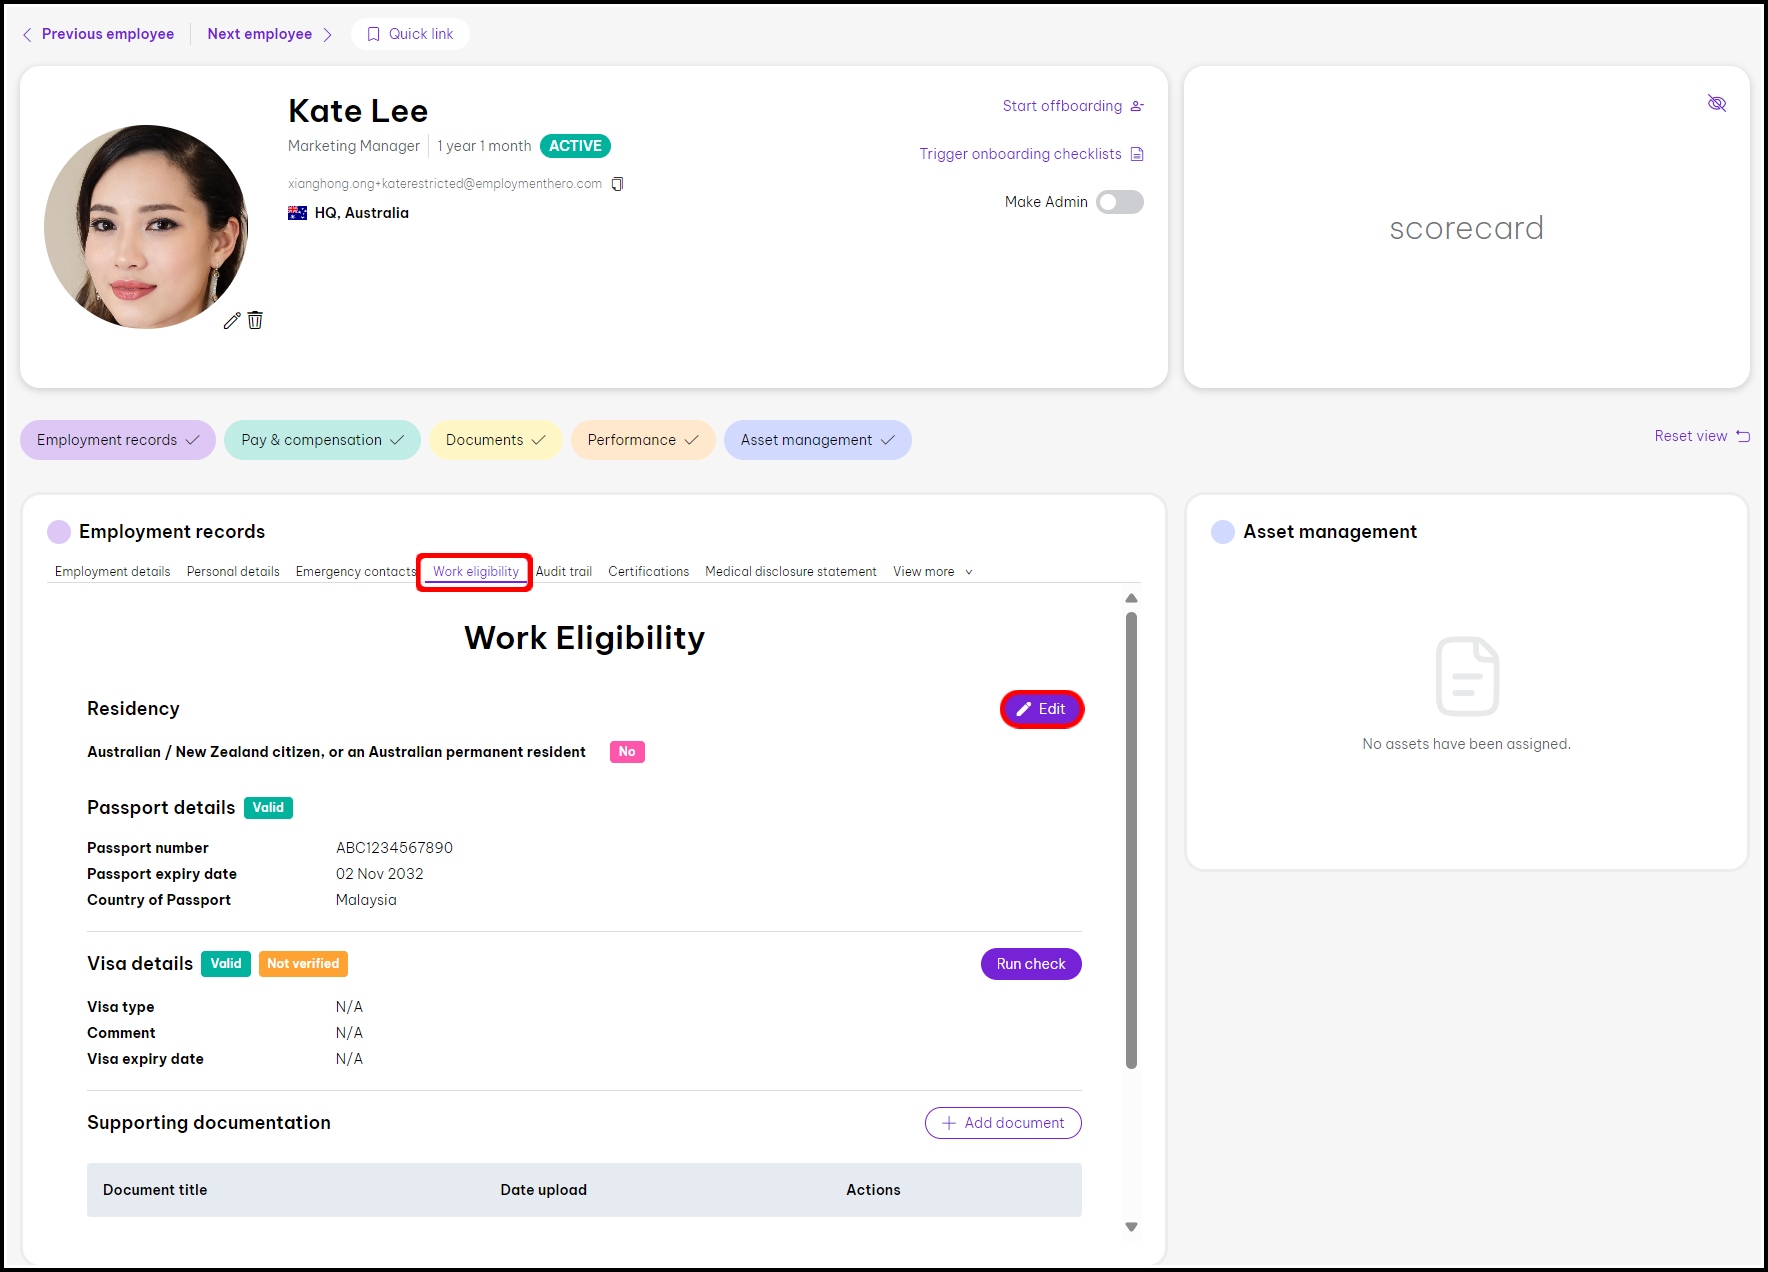The width and height of the screenshot is (1768, 1272).
Task: Toggle the Performance section chip
Action: coord(642,440)
